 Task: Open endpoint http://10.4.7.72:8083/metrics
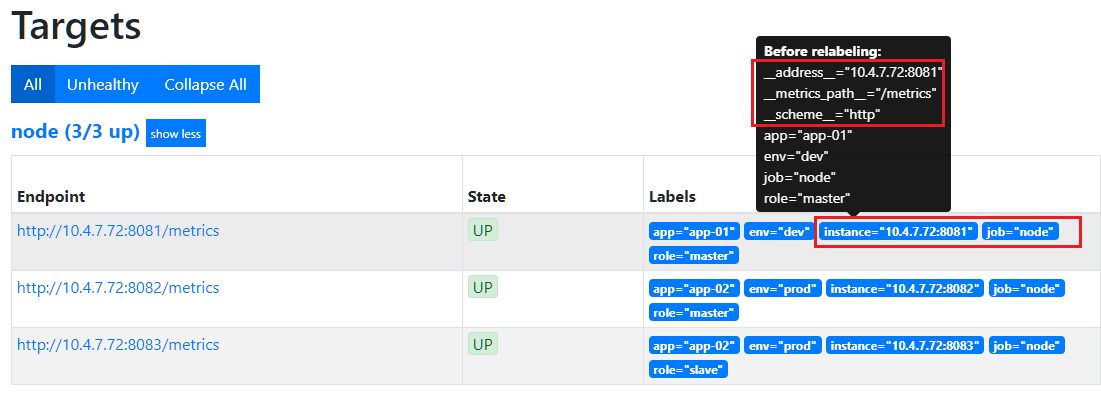pyautogui.click(x=118, y=345)
